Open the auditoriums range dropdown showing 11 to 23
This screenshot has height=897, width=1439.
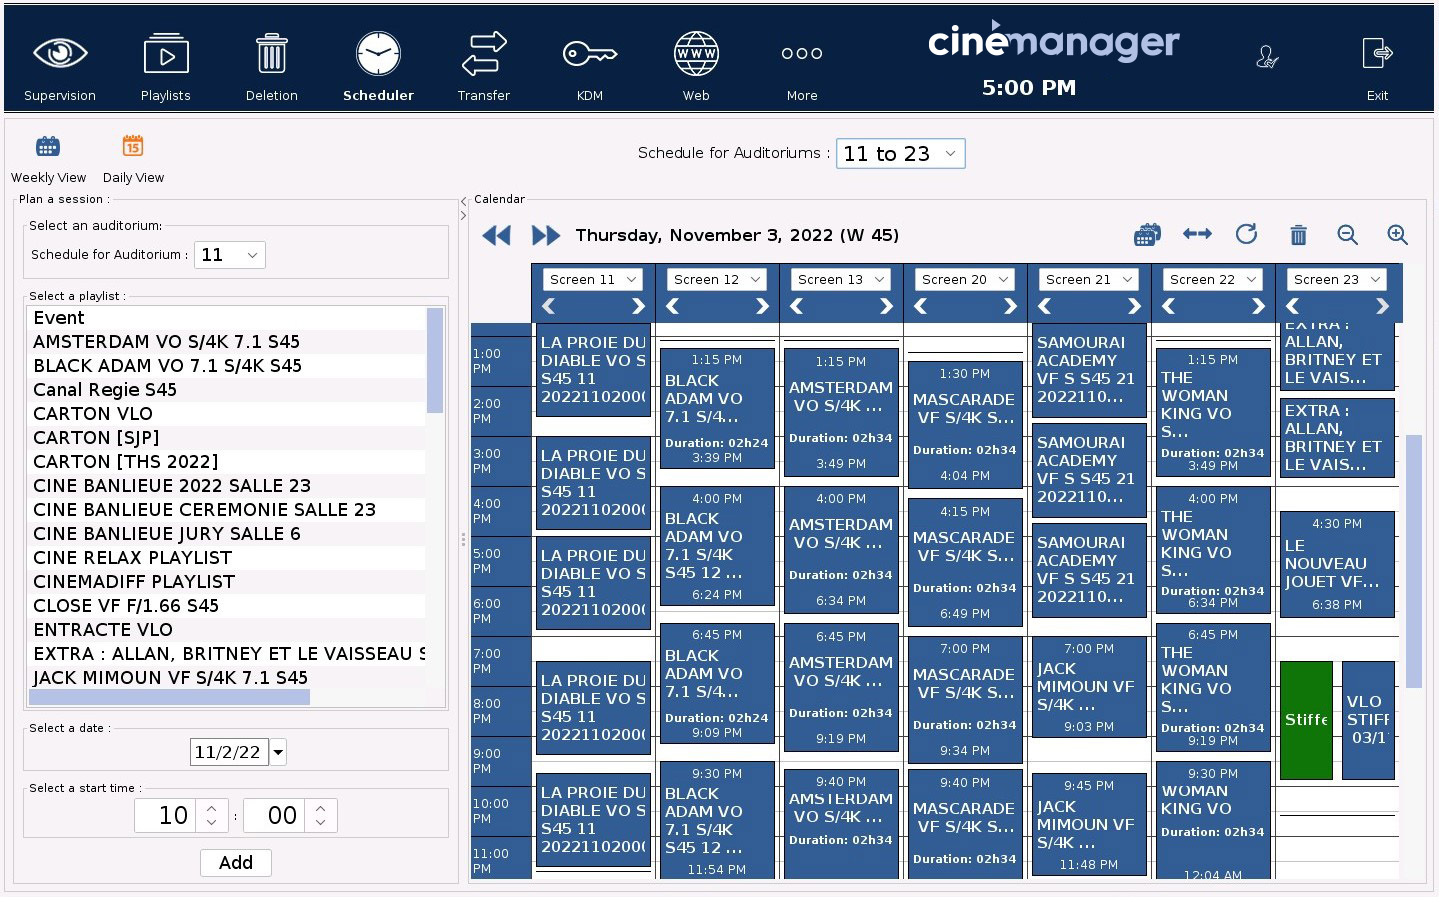tap(899, 153)
